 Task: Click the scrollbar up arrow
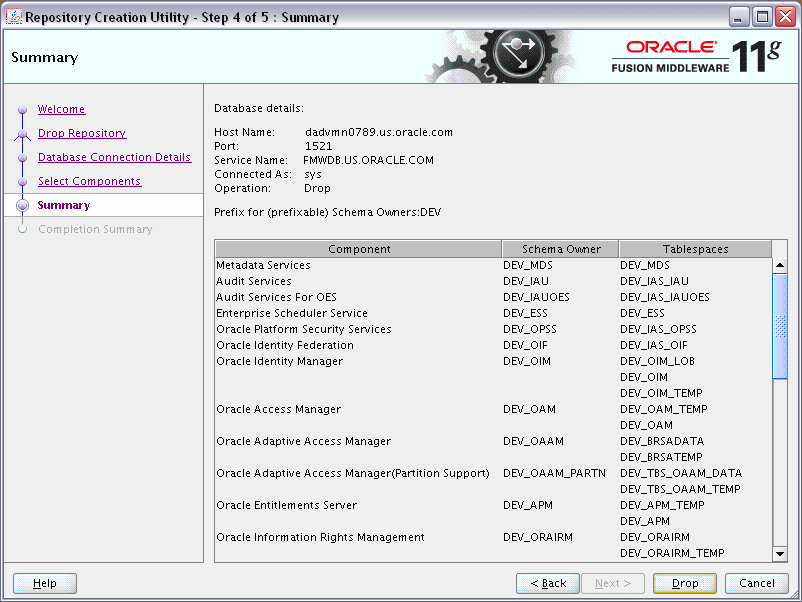[x=780, y=264]
